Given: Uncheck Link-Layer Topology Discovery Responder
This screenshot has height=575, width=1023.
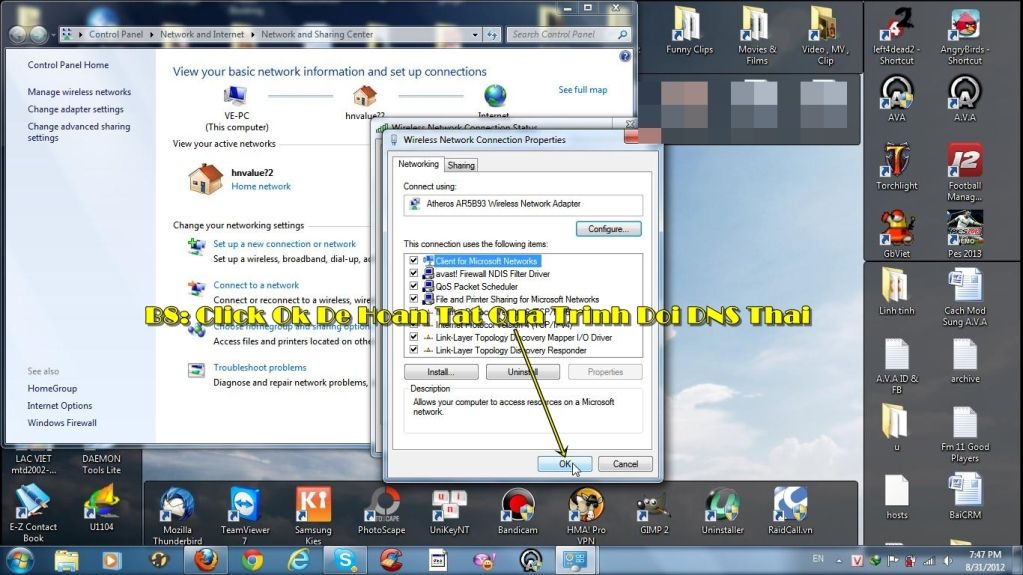Looking at the screenshot, I should (x=414, y=351).
